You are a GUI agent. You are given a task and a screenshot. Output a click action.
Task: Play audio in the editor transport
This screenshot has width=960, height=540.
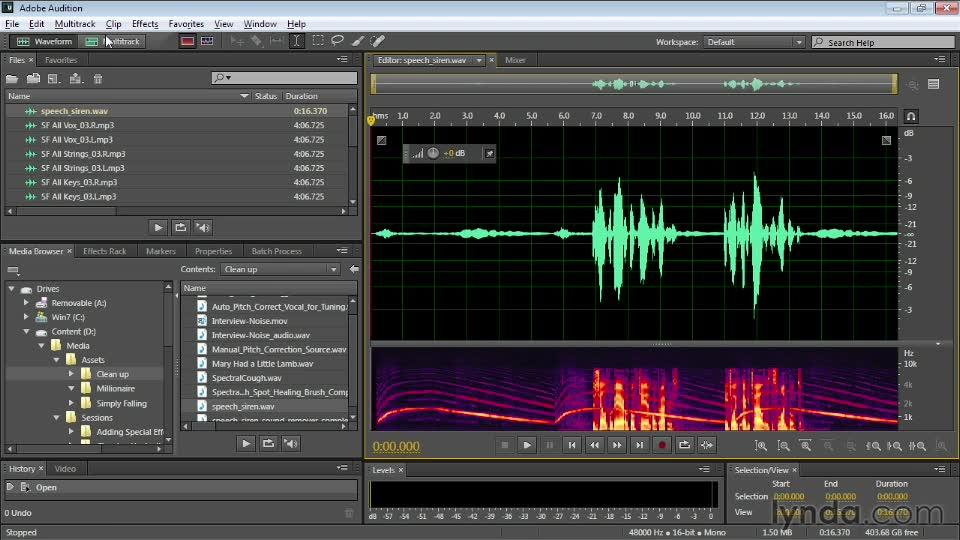[x=527, y=446]
